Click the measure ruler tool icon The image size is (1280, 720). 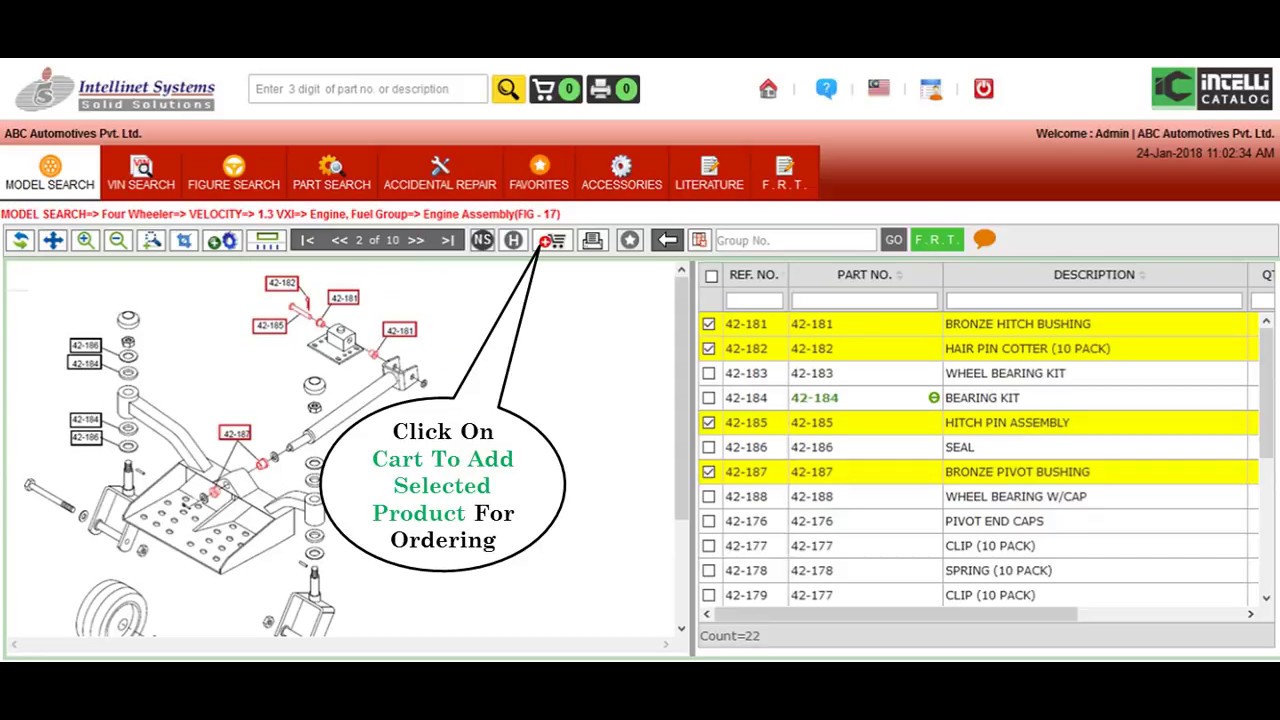click(267, 240)
